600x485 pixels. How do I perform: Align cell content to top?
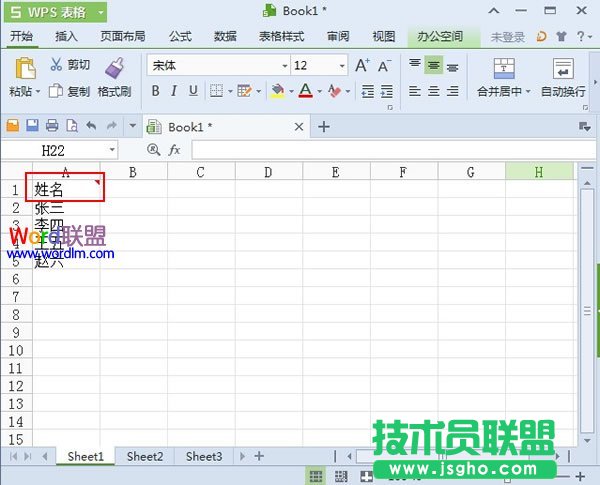pos(415,64)
